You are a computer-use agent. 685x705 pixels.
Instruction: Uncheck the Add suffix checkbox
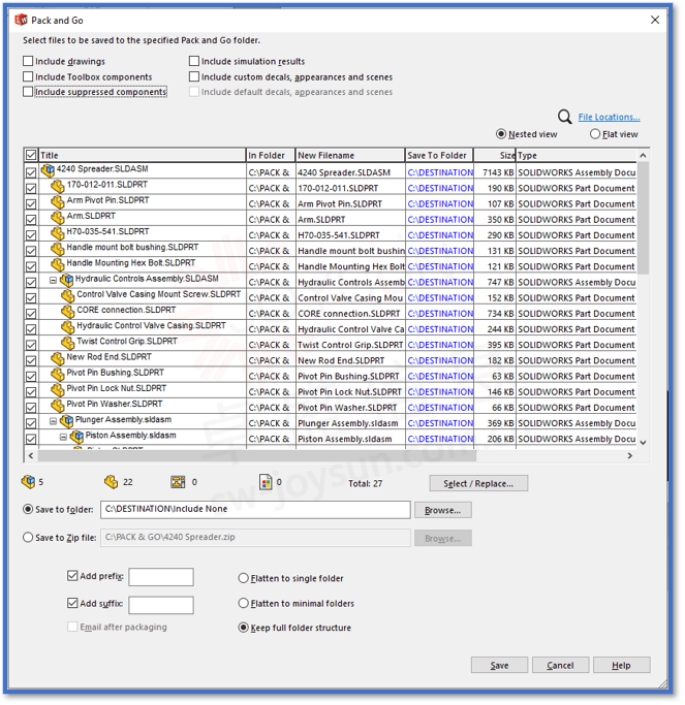pos(72,603)
